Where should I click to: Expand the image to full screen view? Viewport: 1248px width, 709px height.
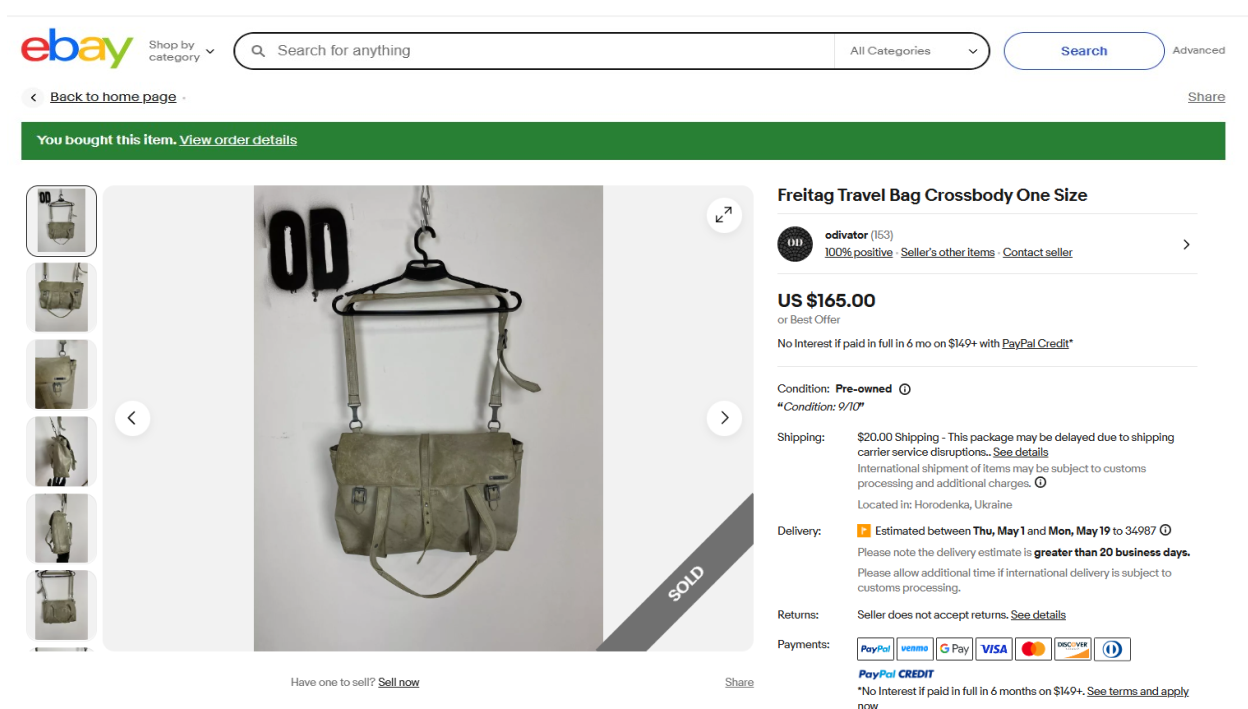[723, 214]
